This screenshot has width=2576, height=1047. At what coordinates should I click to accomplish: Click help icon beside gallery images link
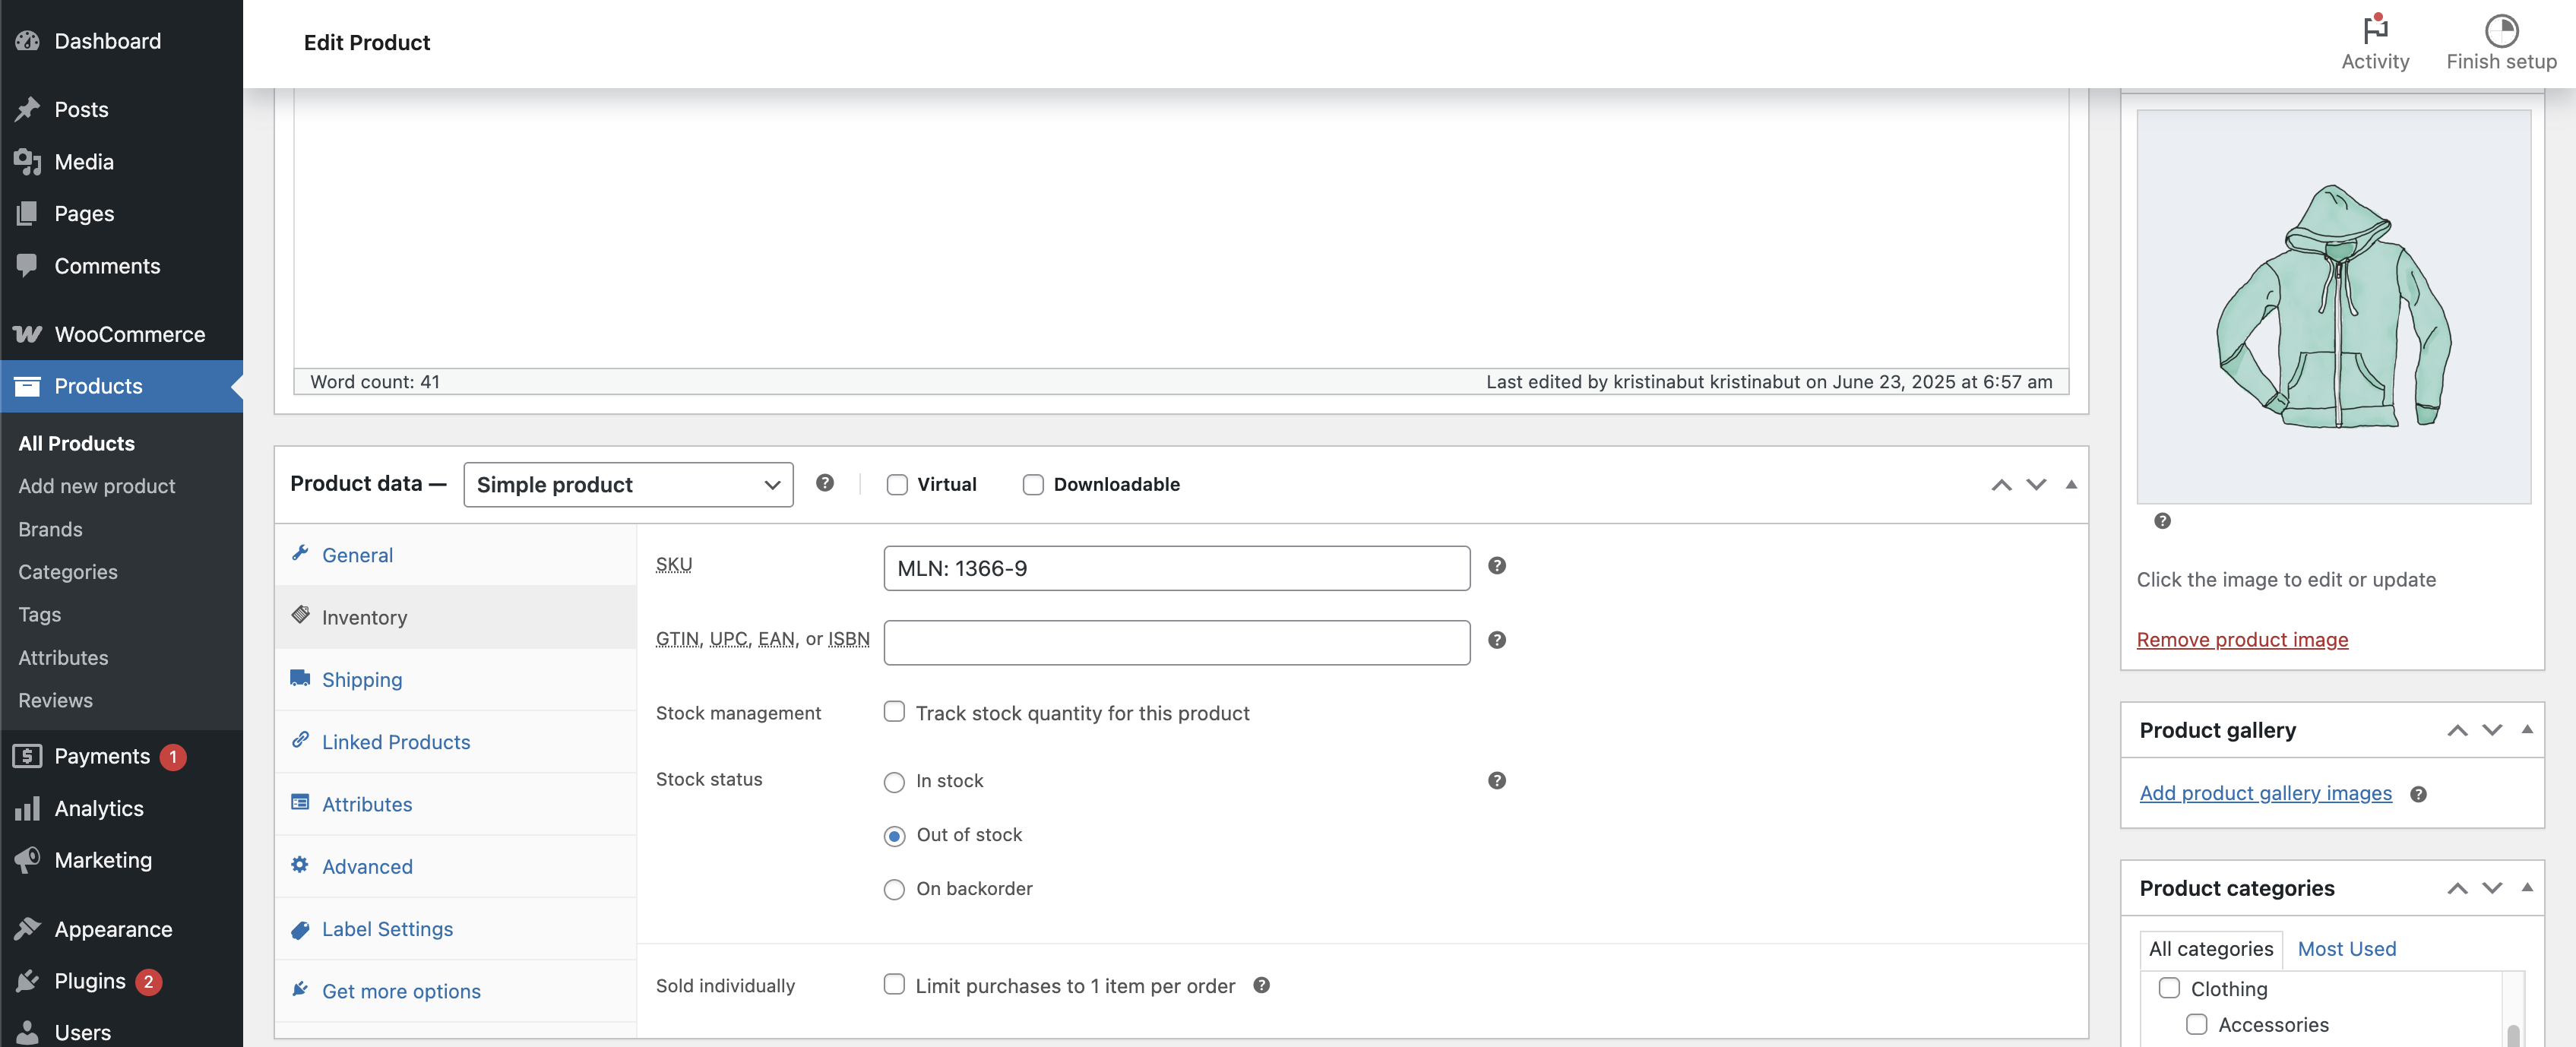(2418, 795)
